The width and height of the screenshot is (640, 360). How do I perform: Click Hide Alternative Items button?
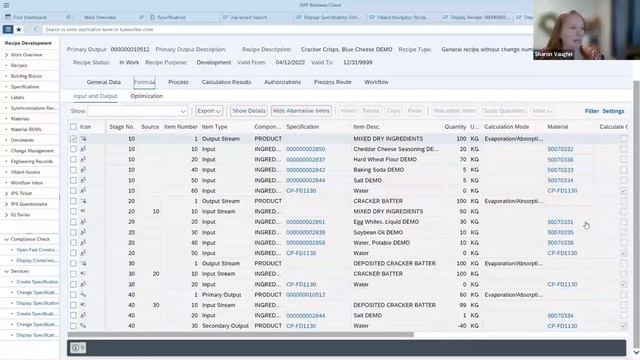pos(301,111)
